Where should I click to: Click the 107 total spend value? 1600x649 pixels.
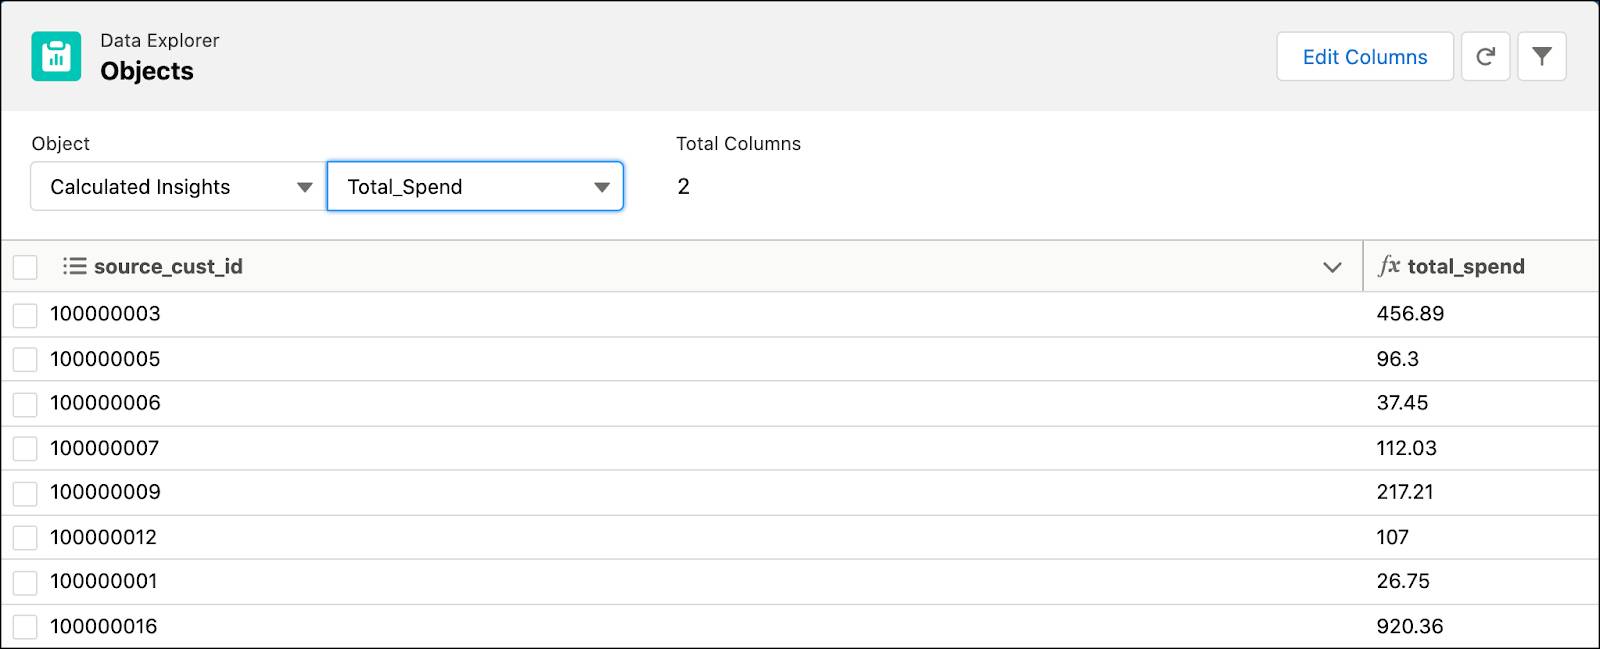[x=1392, y=537]
